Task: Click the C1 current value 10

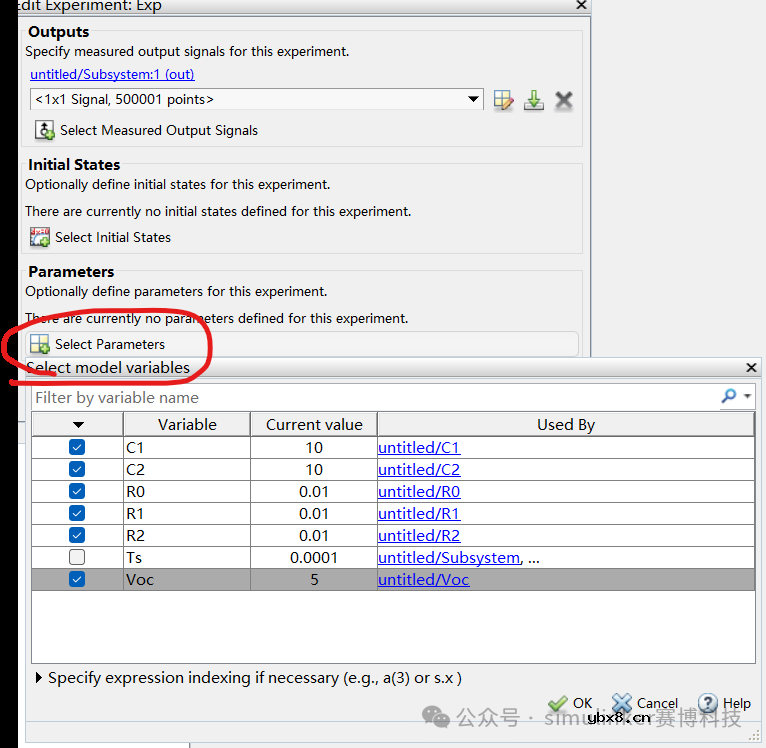Action: pyautogui.click(x=314, y=448)
